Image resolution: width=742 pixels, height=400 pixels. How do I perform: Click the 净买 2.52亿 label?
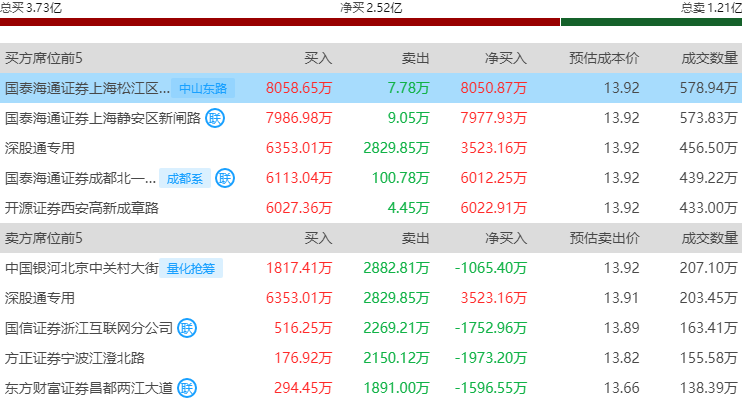371,8
